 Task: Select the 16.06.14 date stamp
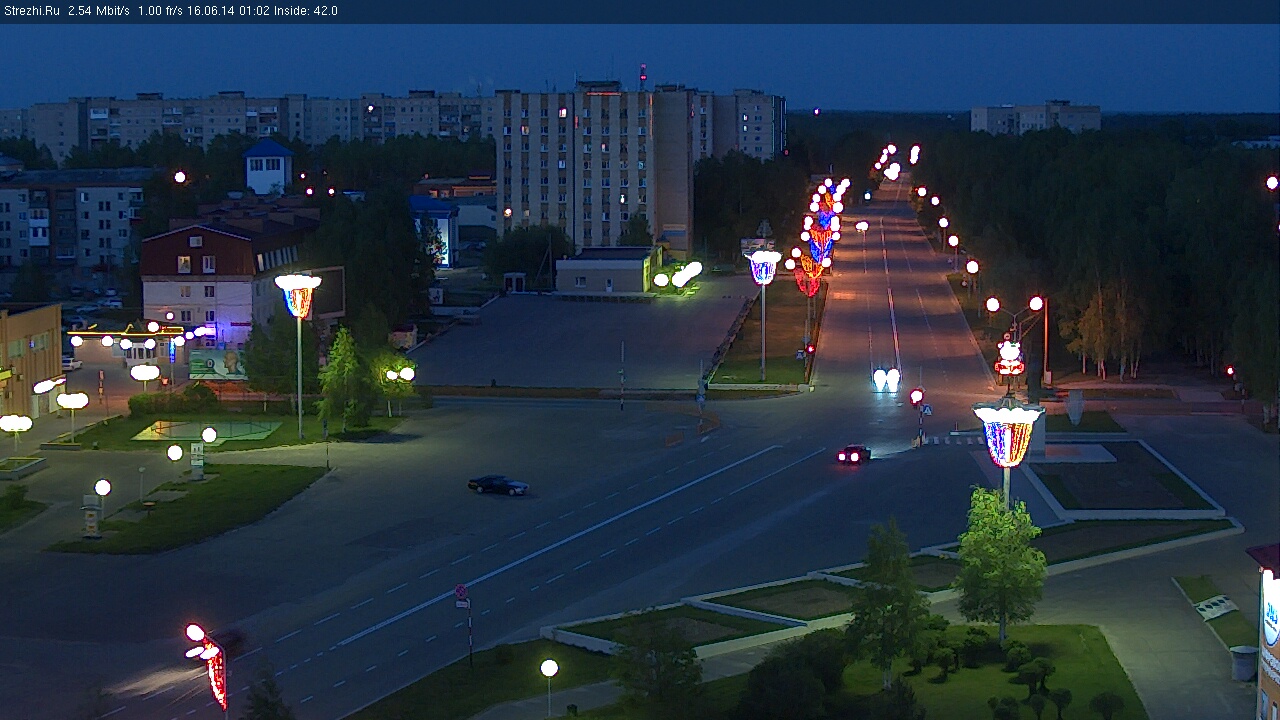(x=211, y=11)
